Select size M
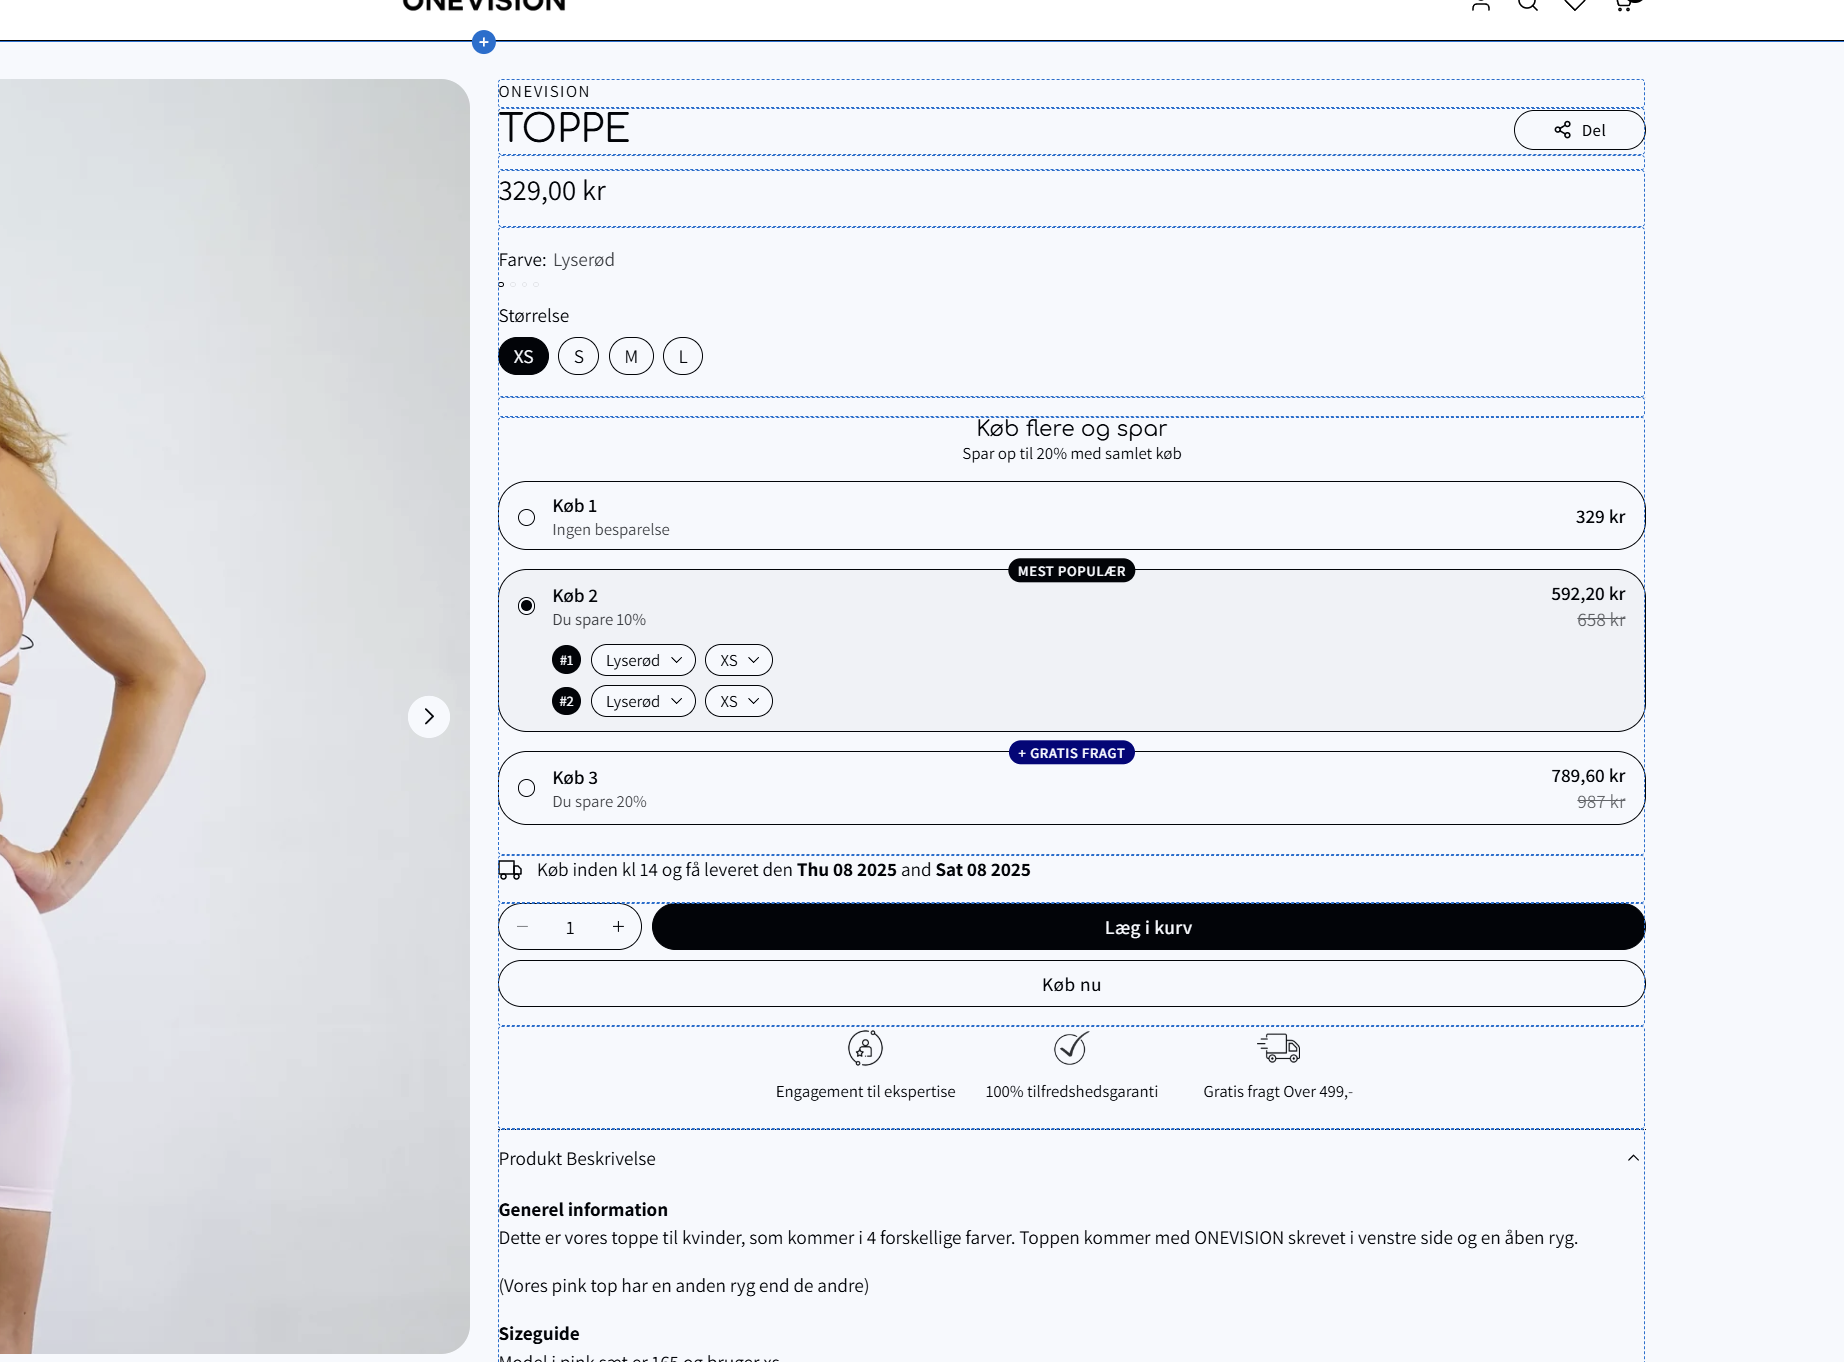Screen dimensions: 1844x1362 (631, 356)
